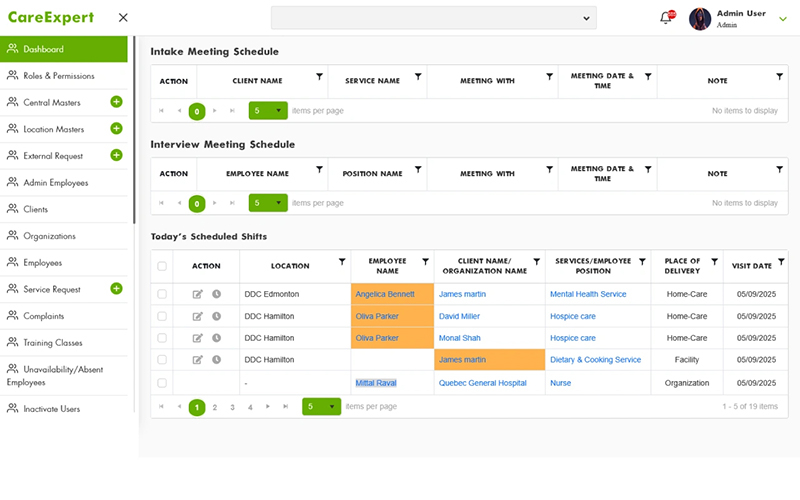Image resolution: width=800 pixels, height=500 pixels.
Task: Select checkbox for Quebec General Hospital row
Action: tap(162, 383)
